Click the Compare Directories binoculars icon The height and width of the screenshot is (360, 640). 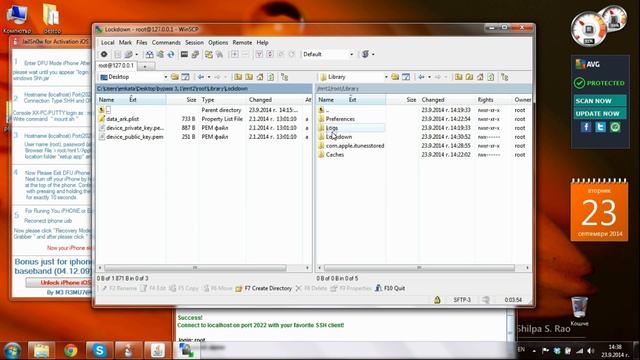tap(149, 54)
